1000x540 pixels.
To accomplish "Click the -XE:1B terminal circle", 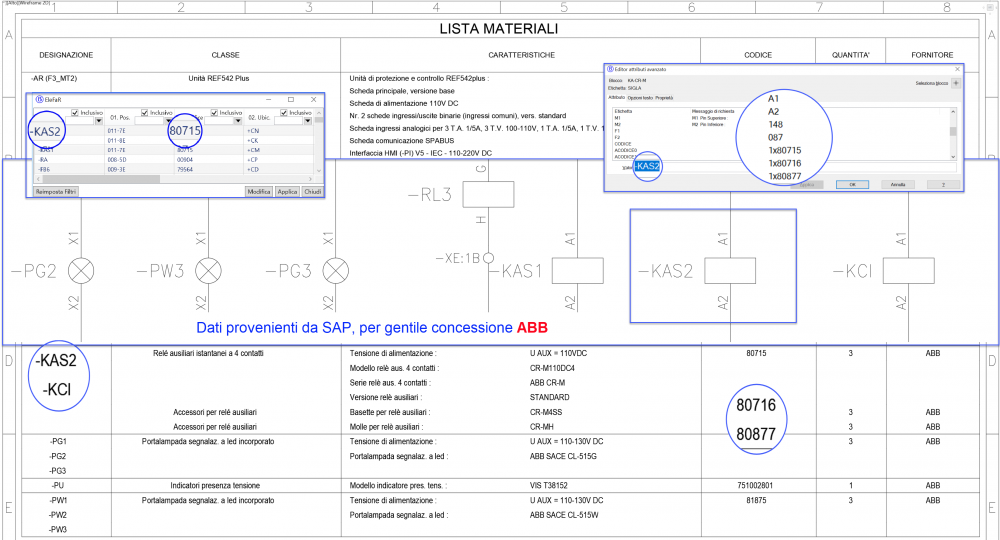I will coord(489,258).
